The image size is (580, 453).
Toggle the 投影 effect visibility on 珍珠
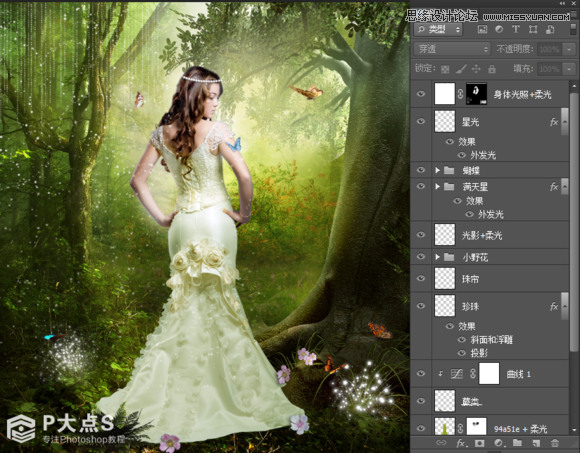tap(462, 353)
